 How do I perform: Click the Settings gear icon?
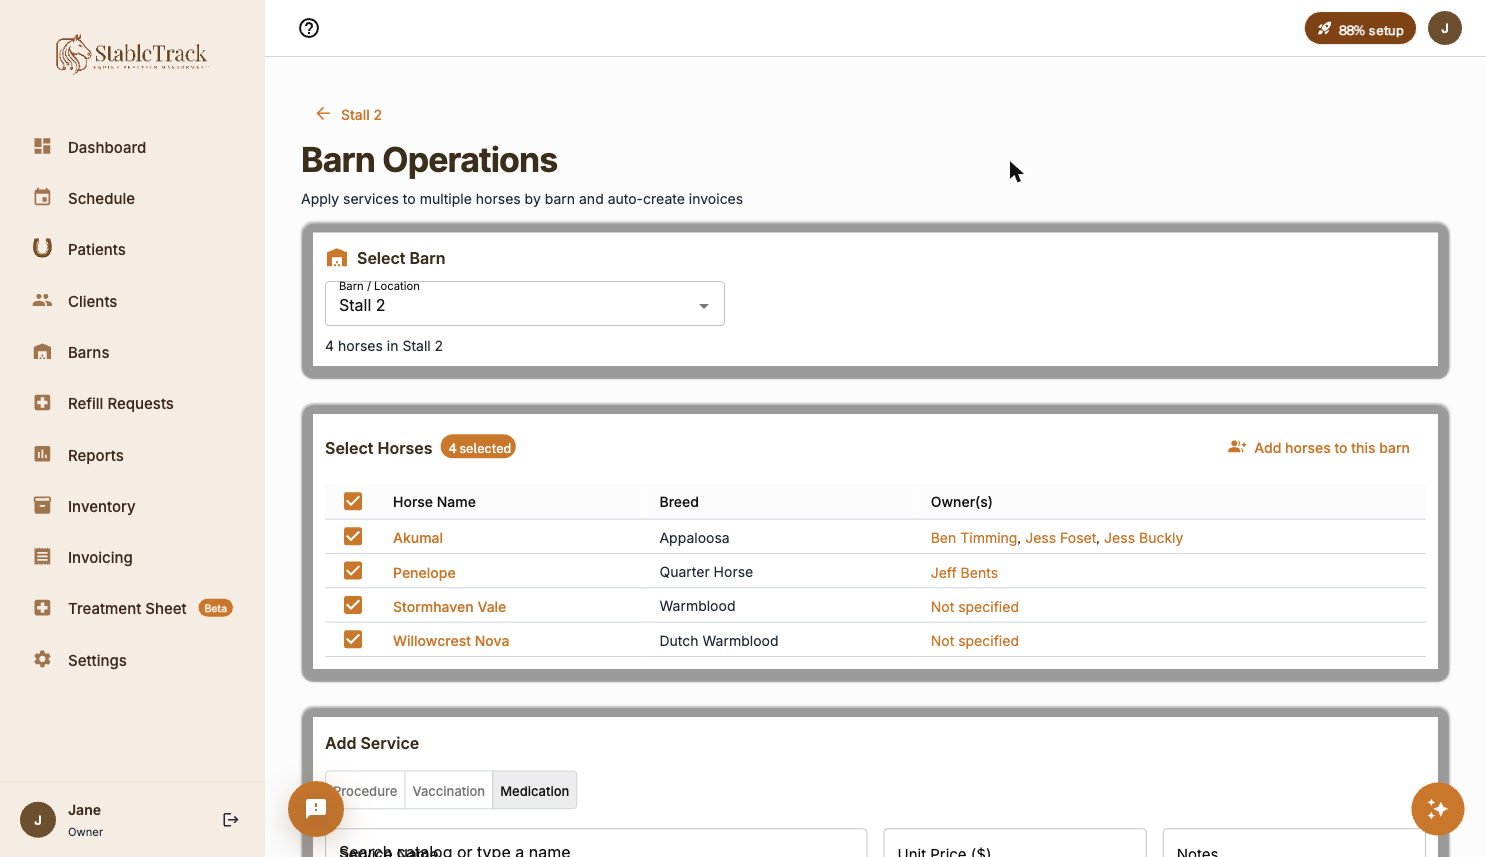42,659
